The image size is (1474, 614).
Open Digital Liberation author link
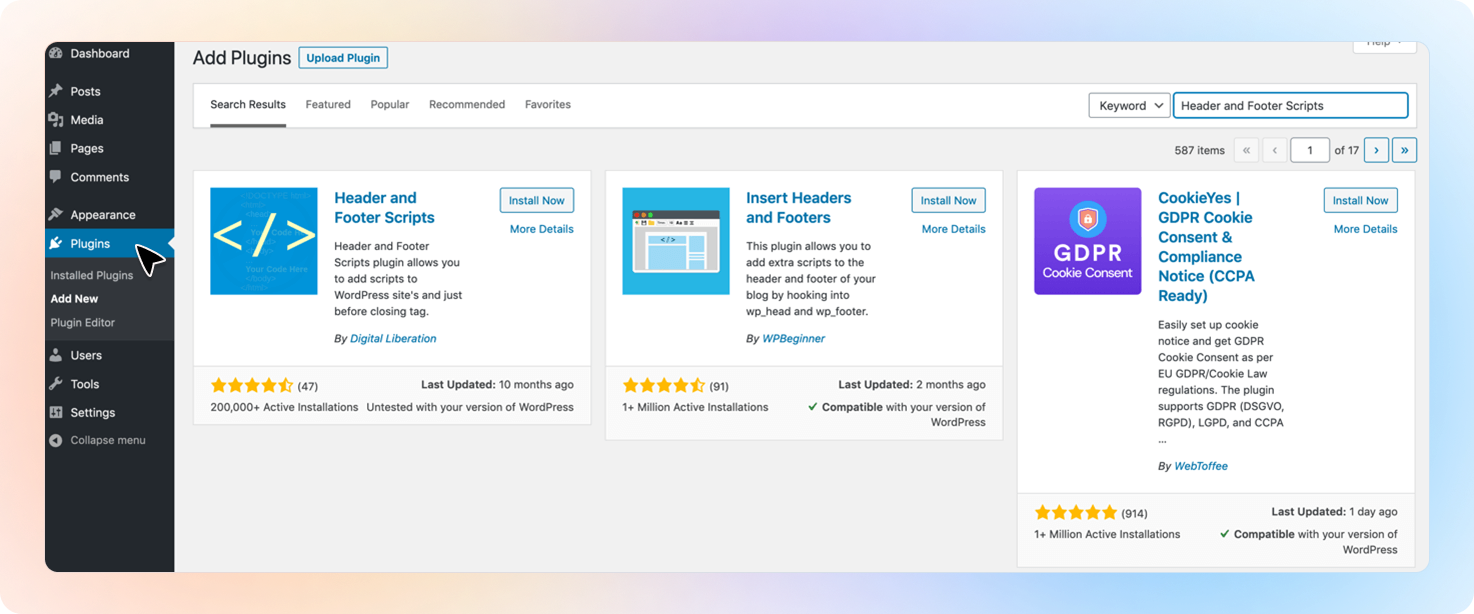393,338
